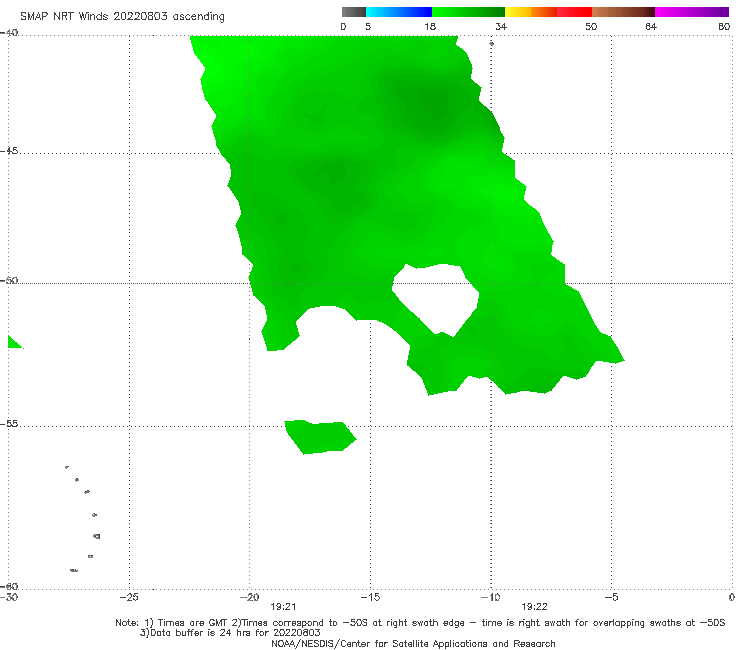Click the dark green wind maximum near -43
Screen dimensions: 740x650
[x=432, y=106]
